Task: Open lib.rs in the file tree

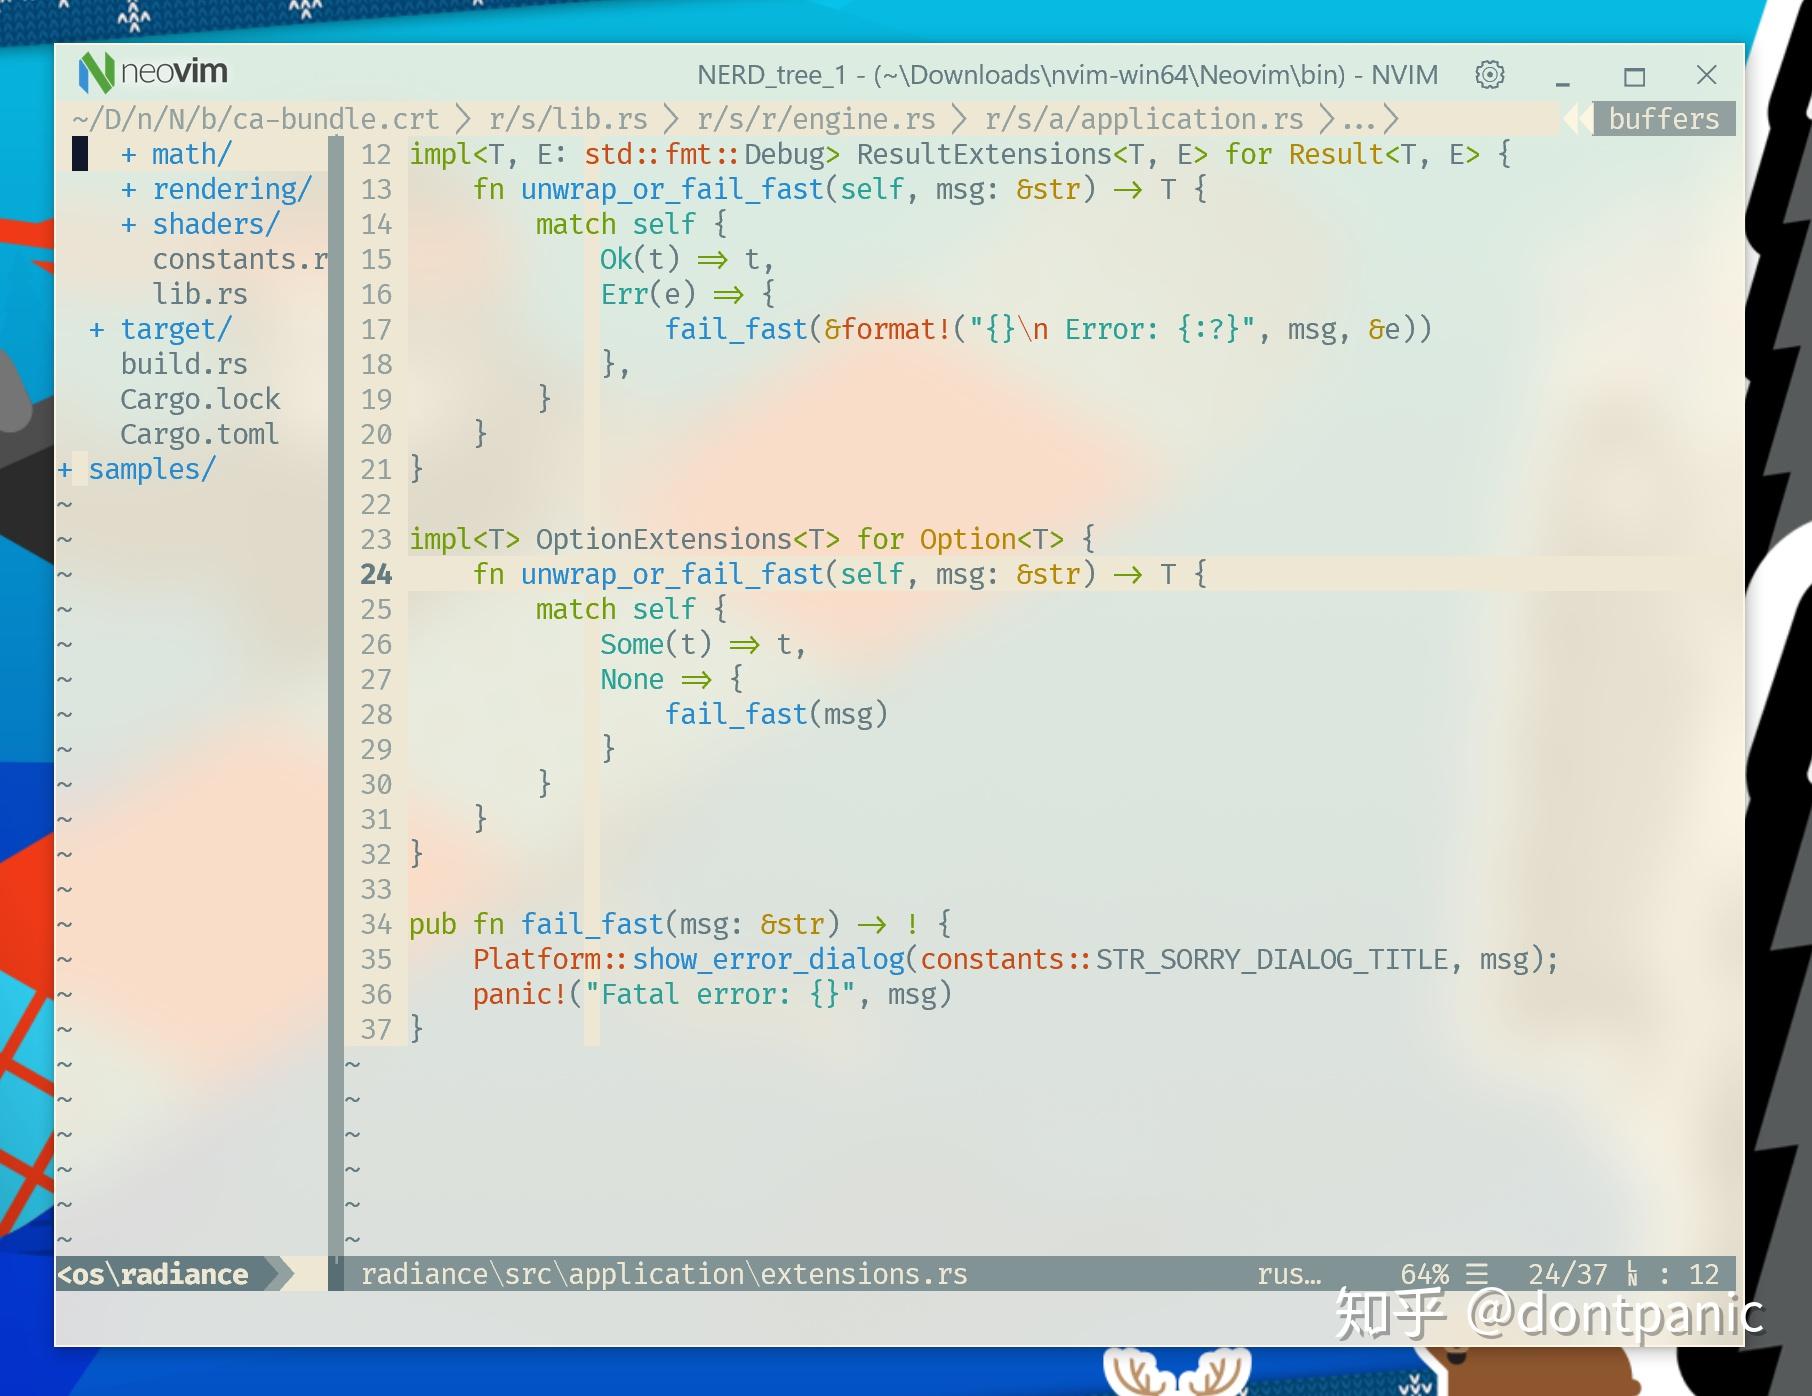Action: (200, 295)
